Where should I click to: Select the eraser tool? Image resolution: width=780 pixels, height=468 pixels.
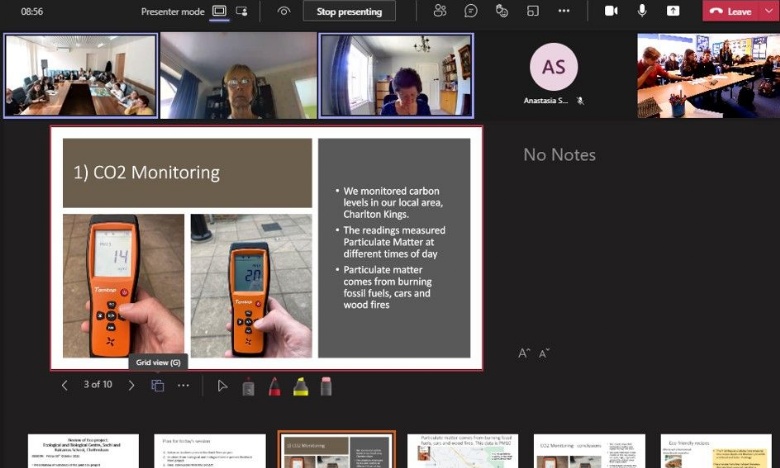point(326,385)
